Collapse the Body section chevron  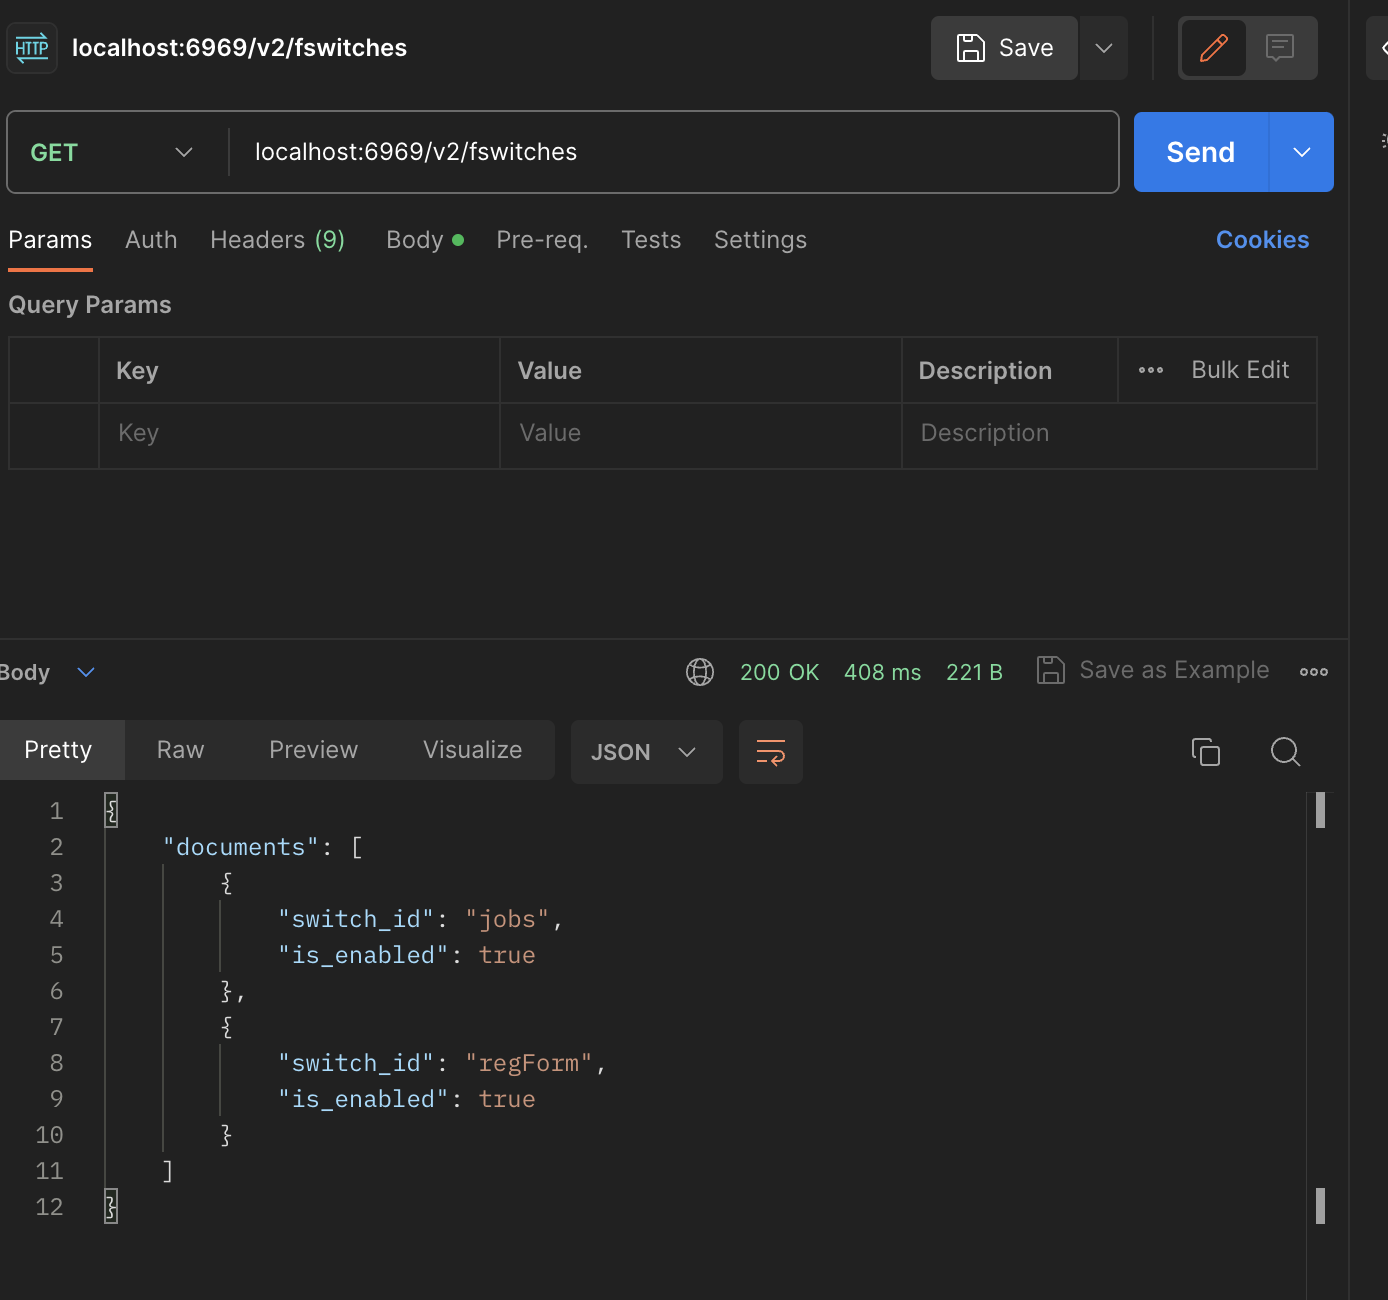(85, 672)
